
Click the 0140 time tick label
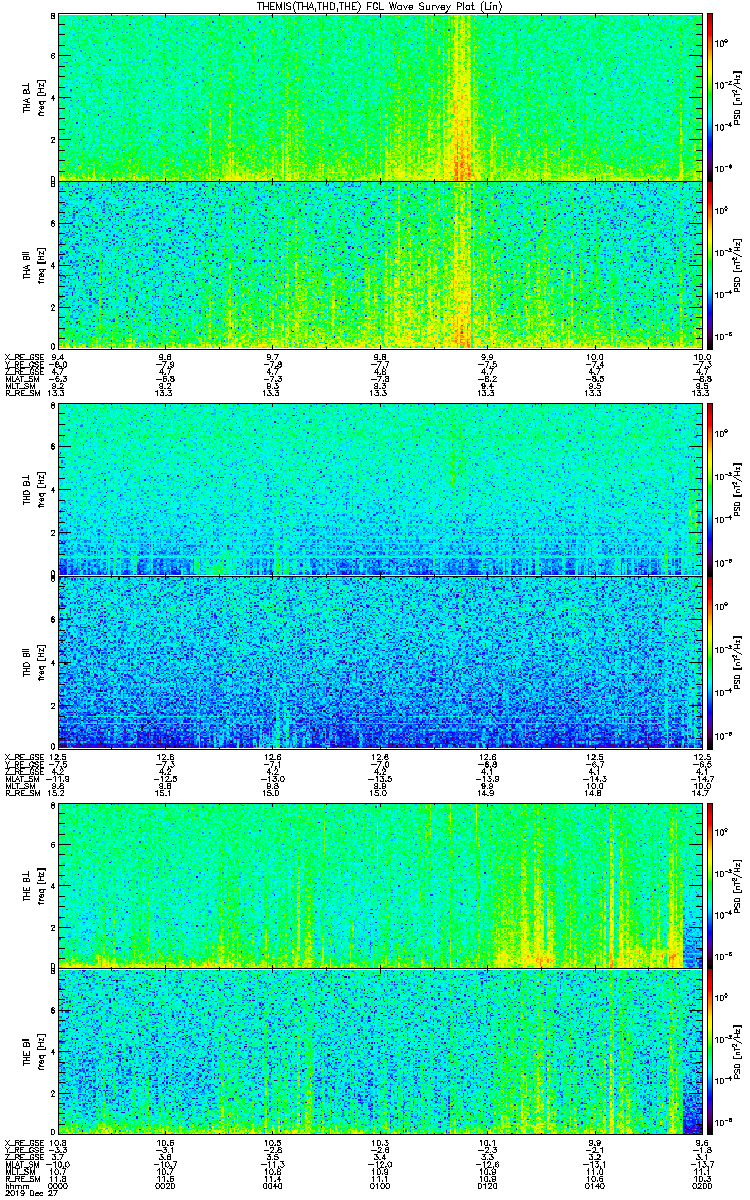[594, 1186]
